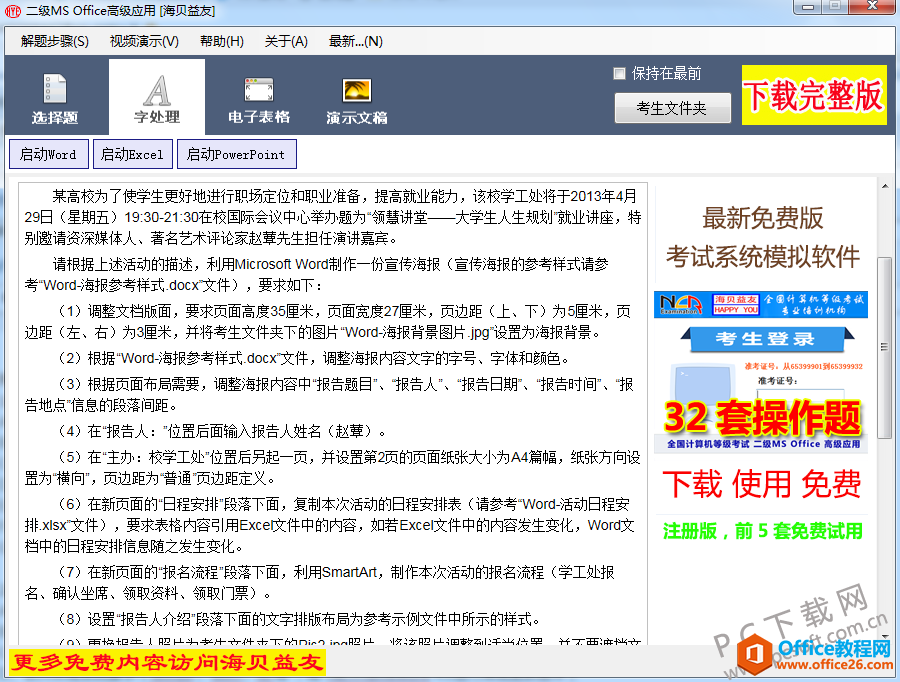Click the 考生登录 exam software ad image
This screenshot has height=682, width=900.
[x=761, y=372]
